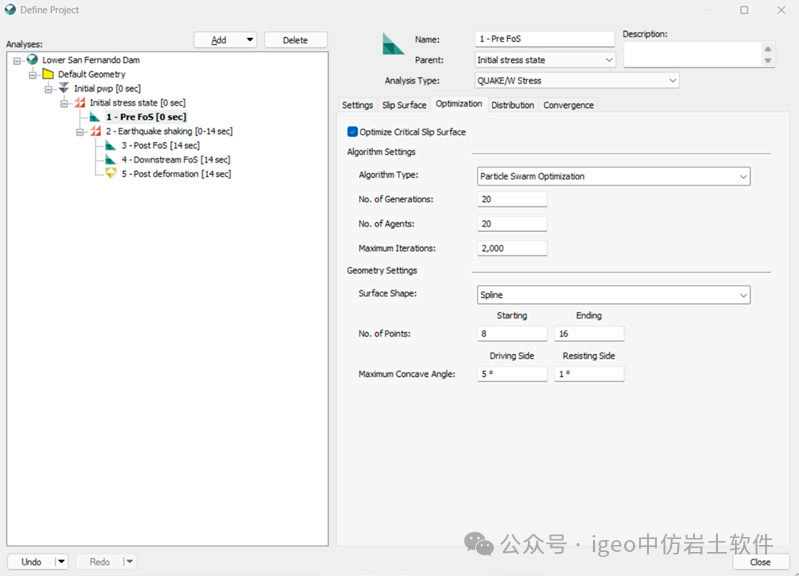Click the Maximum Iterations input field

[x=512, y=248]
